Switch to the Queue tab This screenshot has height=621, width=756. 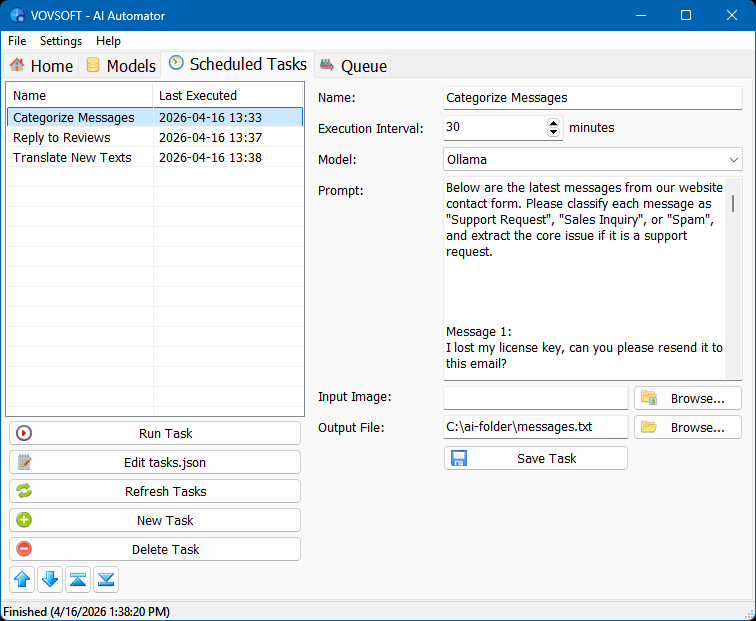coord(353,66)
